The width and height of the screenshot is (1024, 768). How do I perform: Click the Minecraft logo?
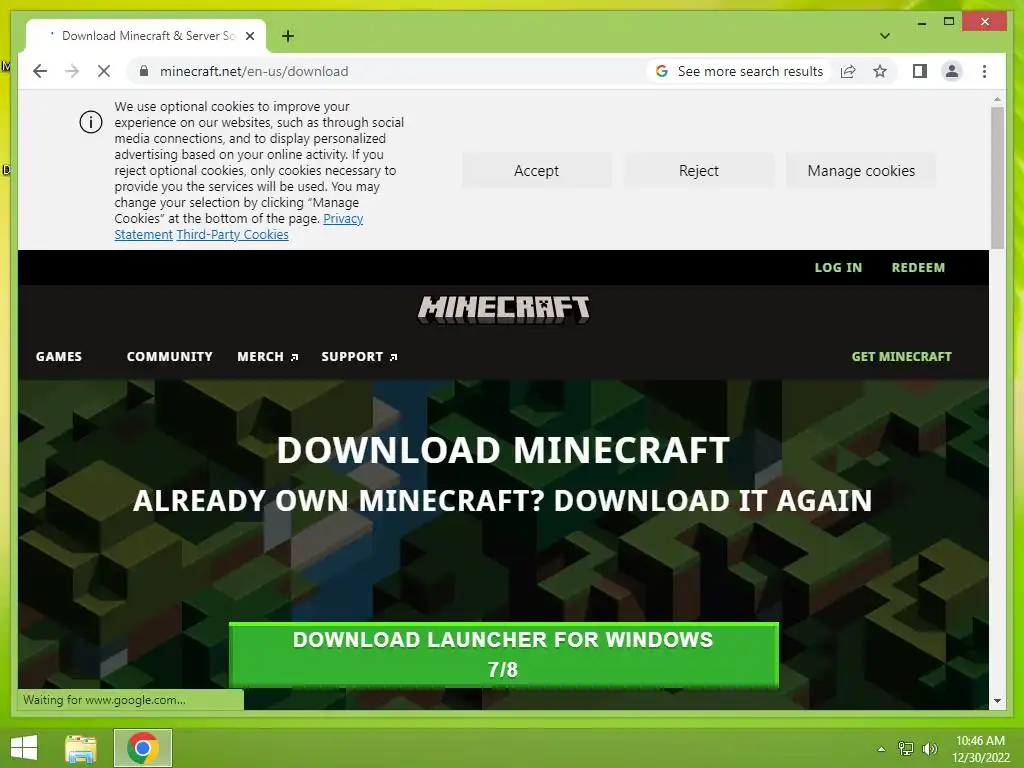(x=504, y=309)
